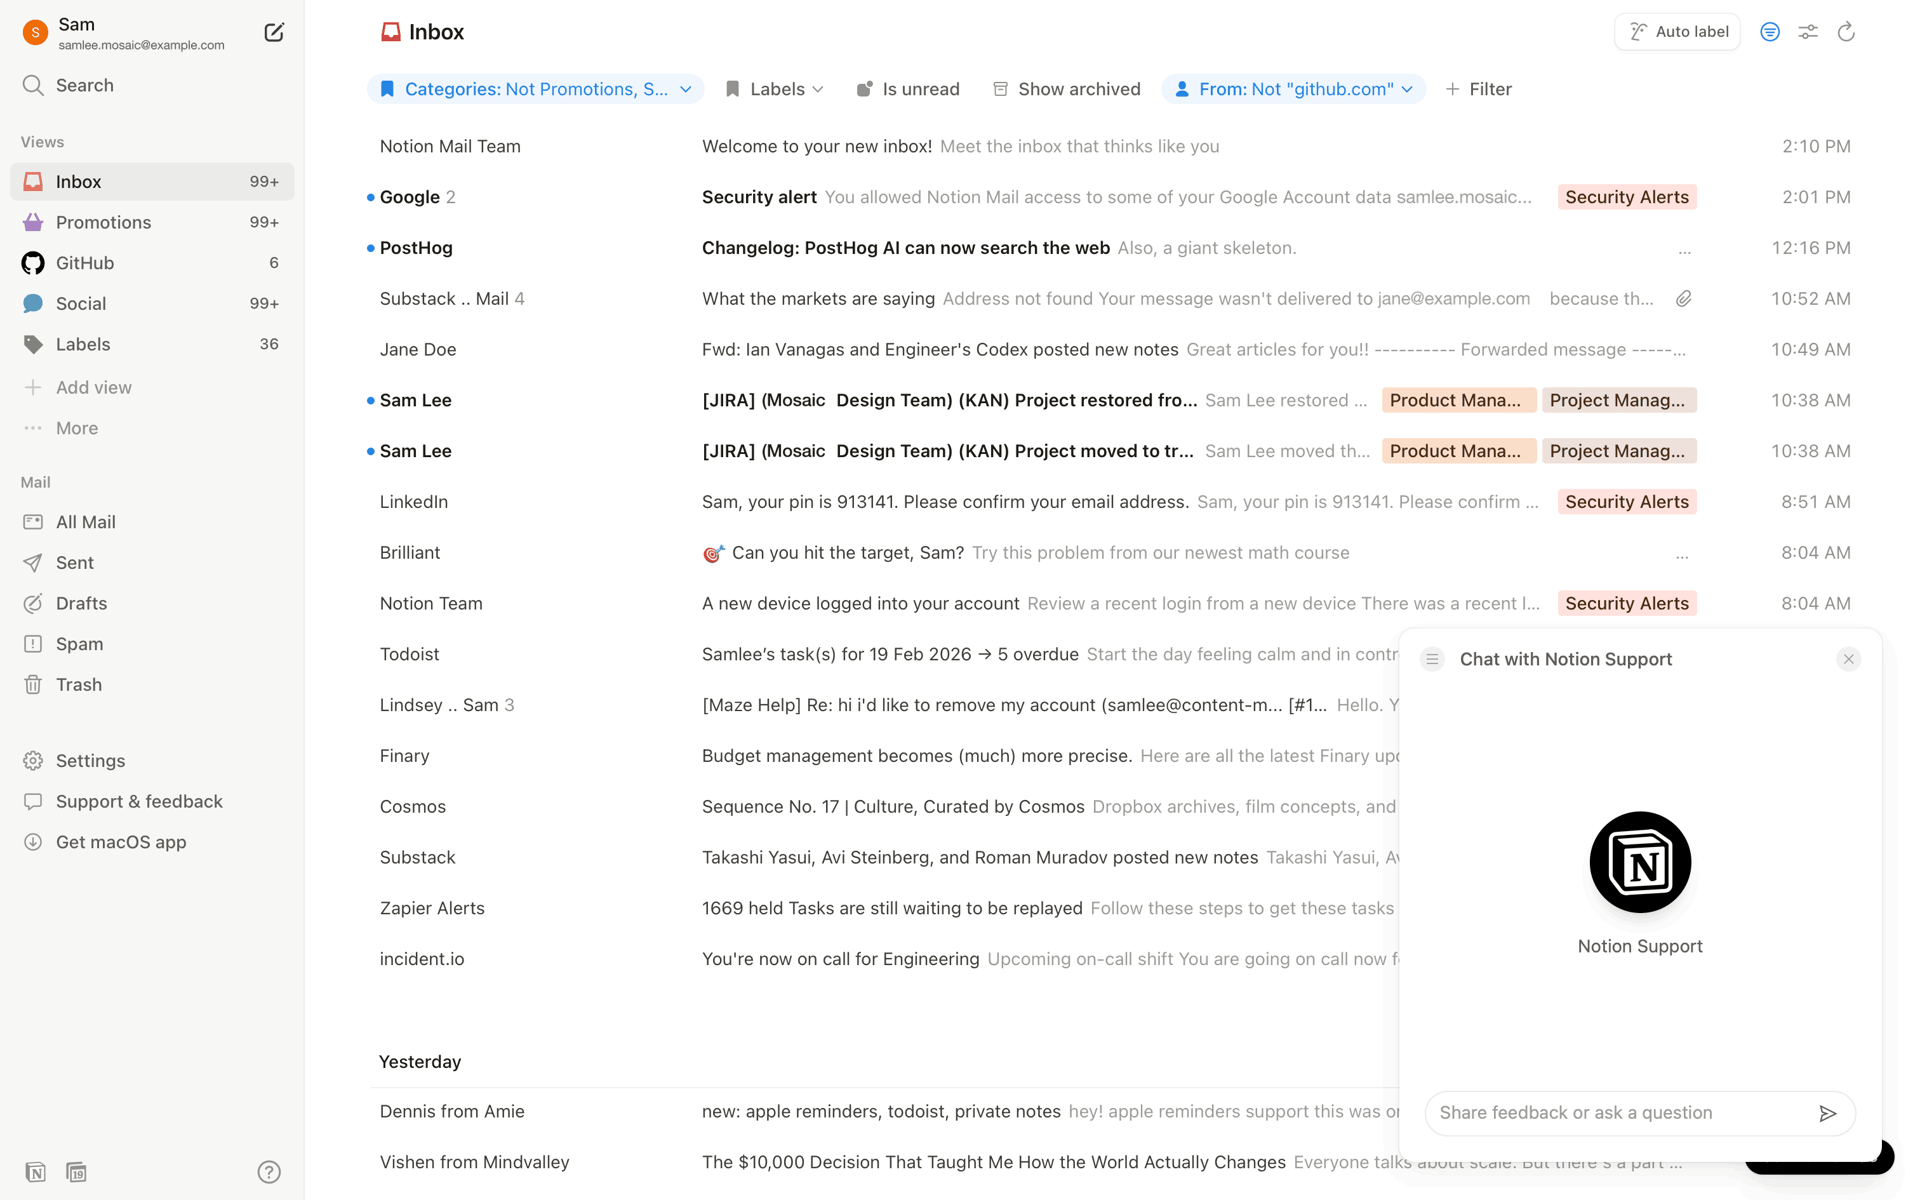Screen dimensions: 1920x1200
Task: Open the Notion app icon at bottom left
Action: [35, 1172]
